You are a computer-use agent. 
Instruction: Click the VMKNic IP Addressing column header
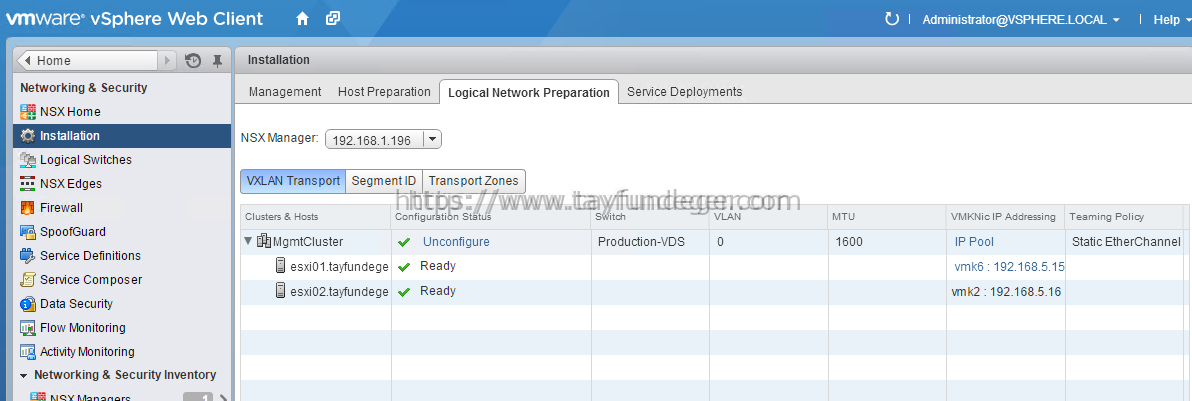[1006, 217]
